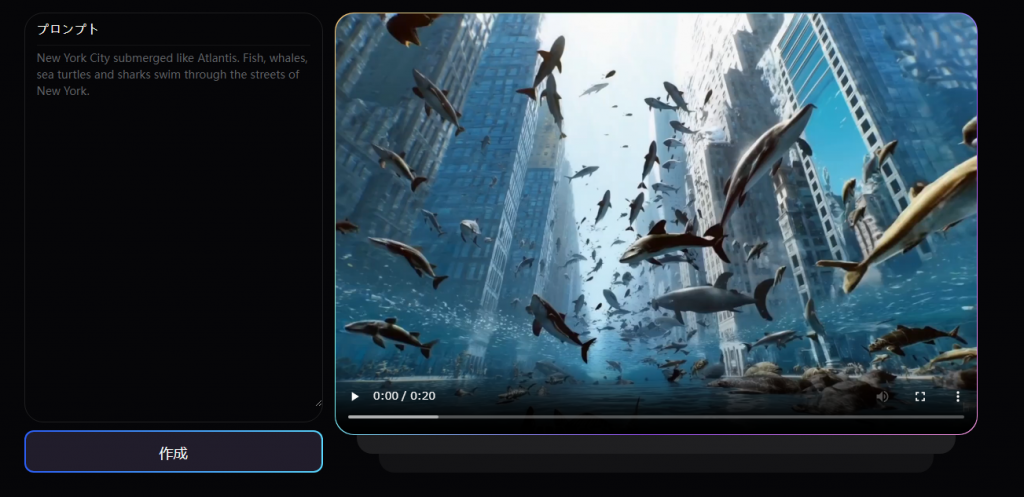The width and height of the screenshot is (1024, 497).
Task: Click the empty area inside the prompt box
Action: pos(173,280)
